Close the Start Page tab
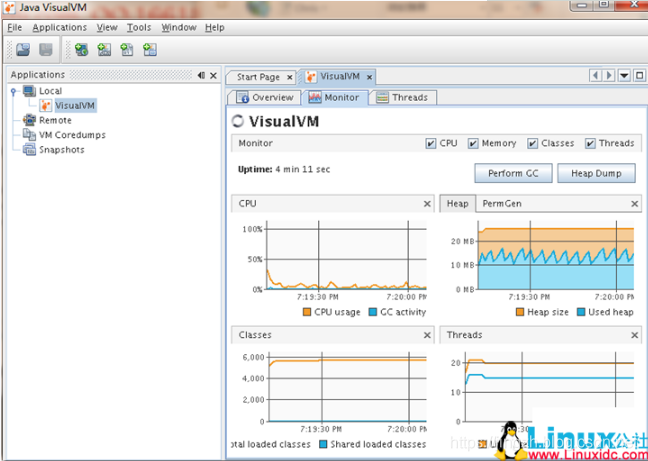Viewport: 648px width, 461px height. pyautogui.click(x=289, y=77)
